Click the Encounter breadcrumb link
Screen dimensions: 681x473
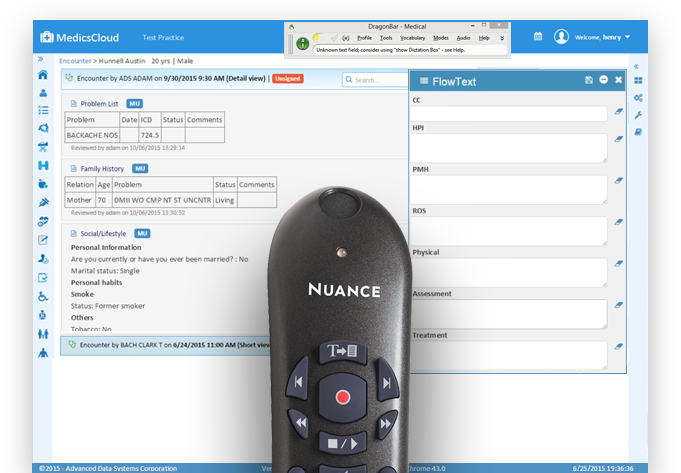coord(75,61)
